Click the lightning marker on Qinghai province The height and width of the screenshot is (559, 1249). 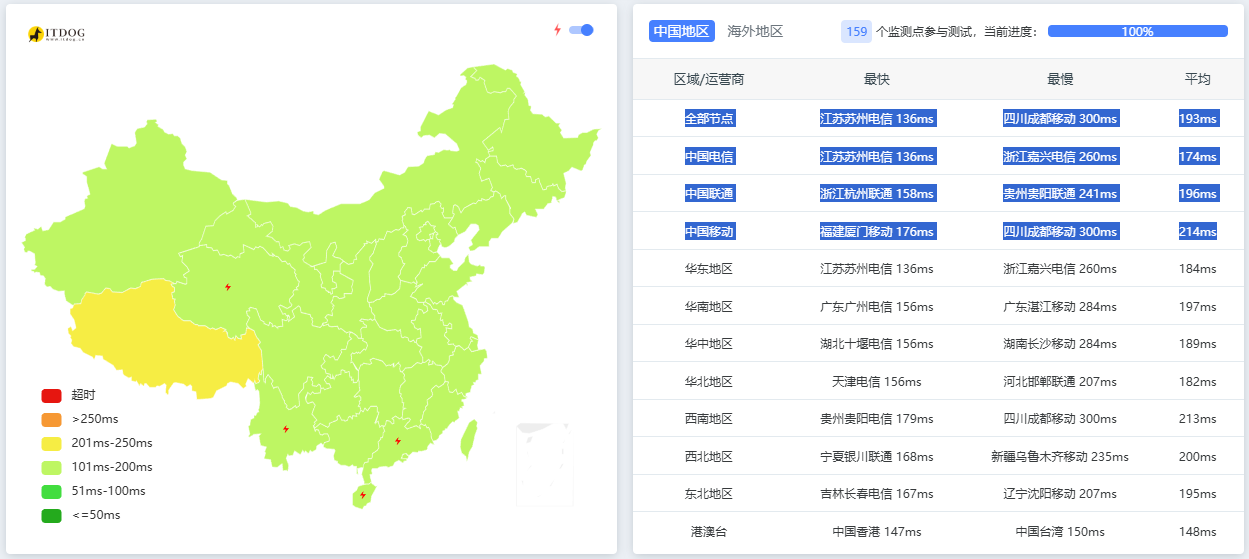(228, 287)
